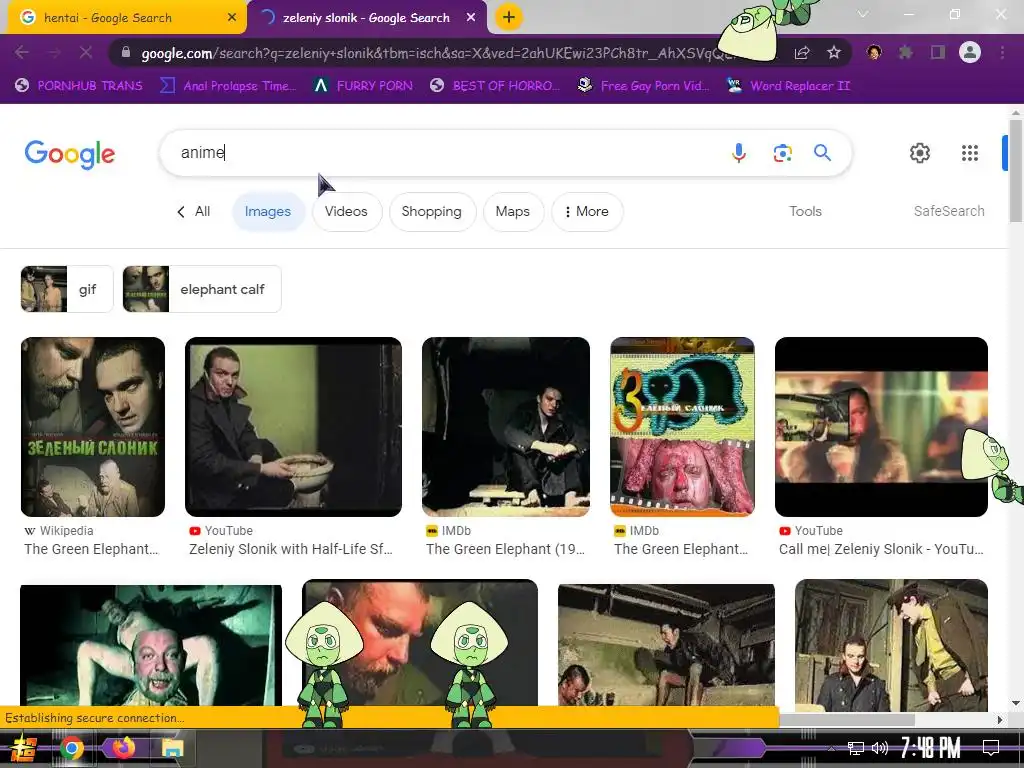Open Chrome three-dot menu
Screen dimensions: 1024x768
[x=1002, y=52]
